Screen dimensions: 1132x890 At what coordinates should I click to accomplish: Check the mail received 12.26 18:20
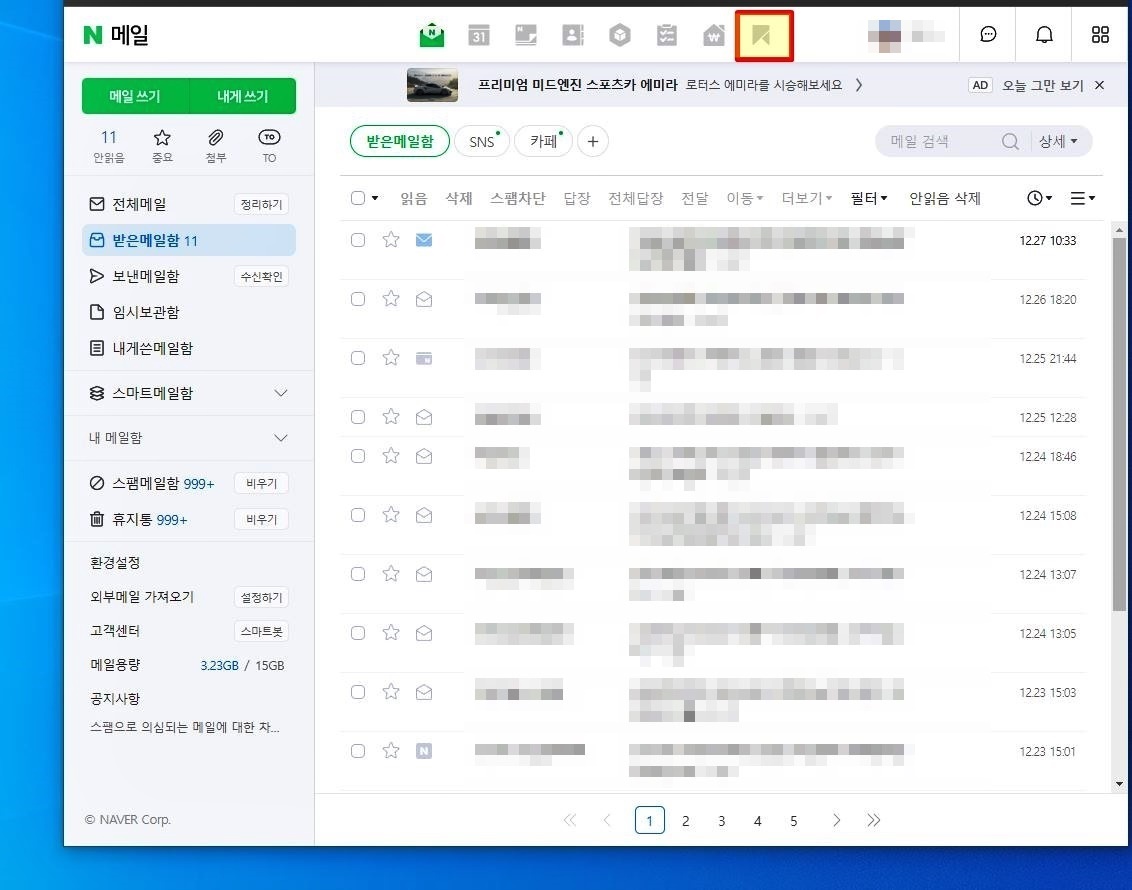[x=357, y=299]
